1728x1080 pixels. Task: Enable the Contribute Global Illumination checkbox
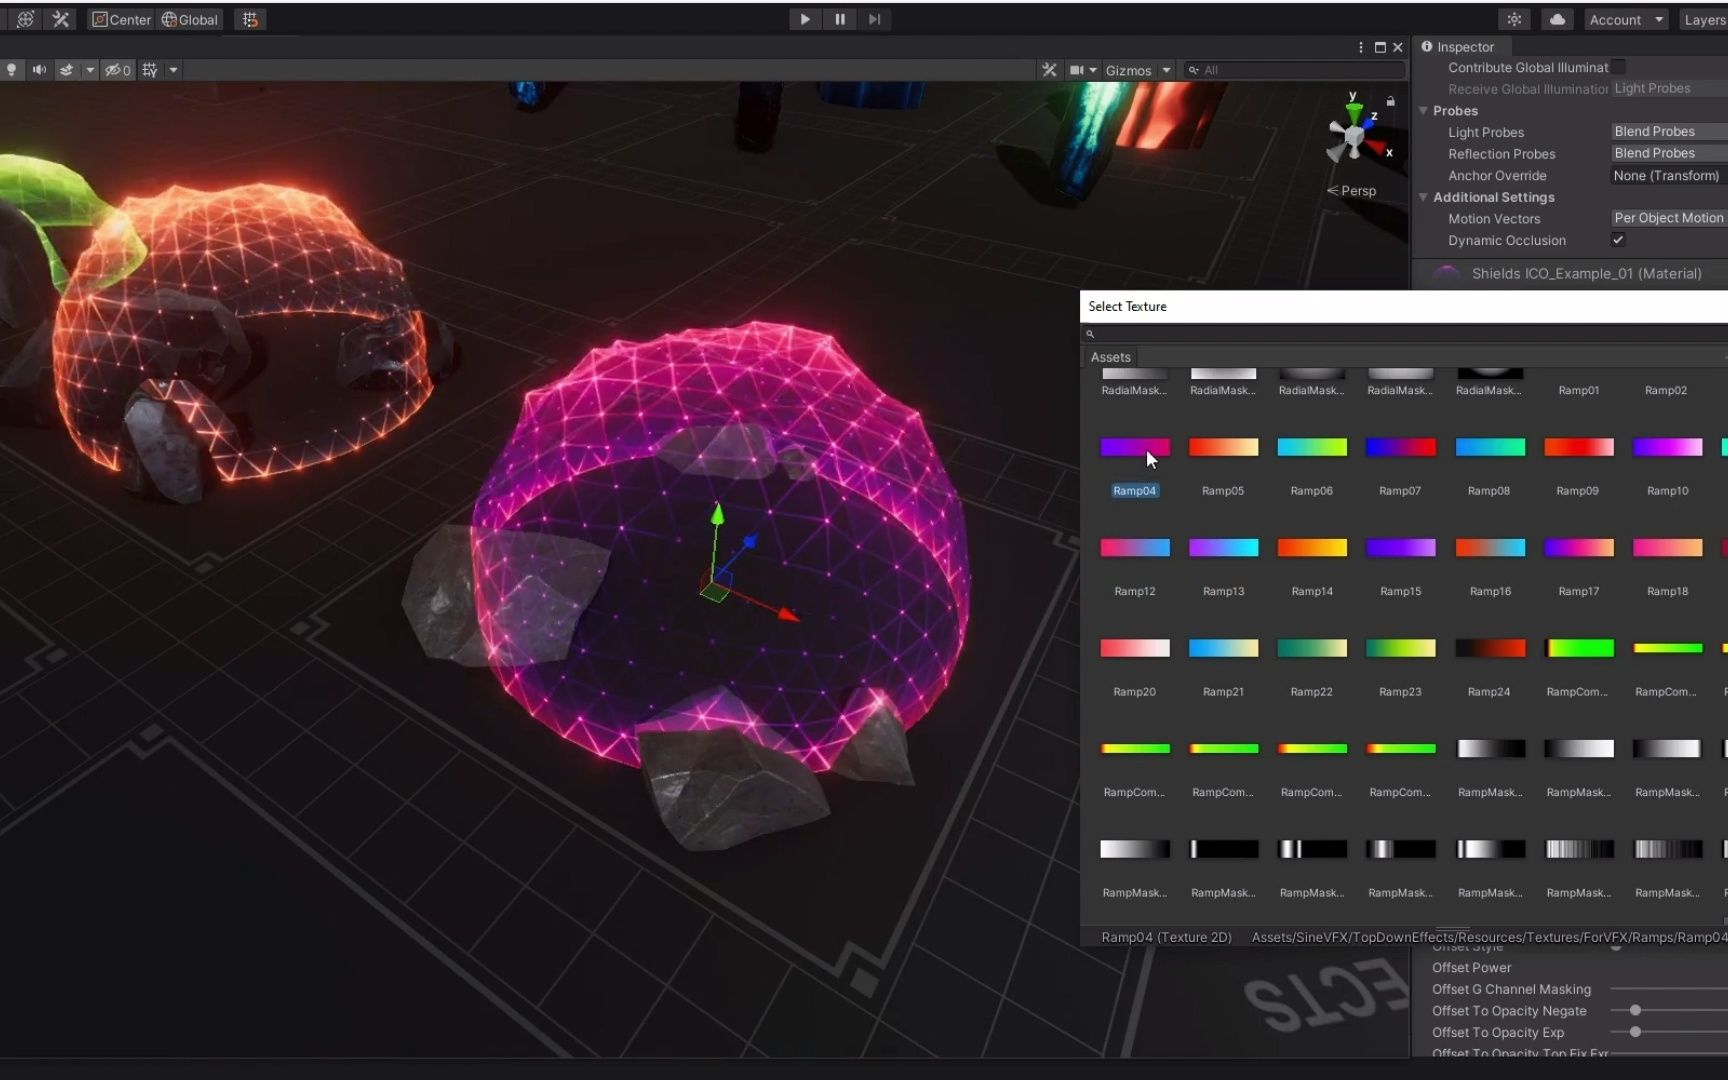1619,67
